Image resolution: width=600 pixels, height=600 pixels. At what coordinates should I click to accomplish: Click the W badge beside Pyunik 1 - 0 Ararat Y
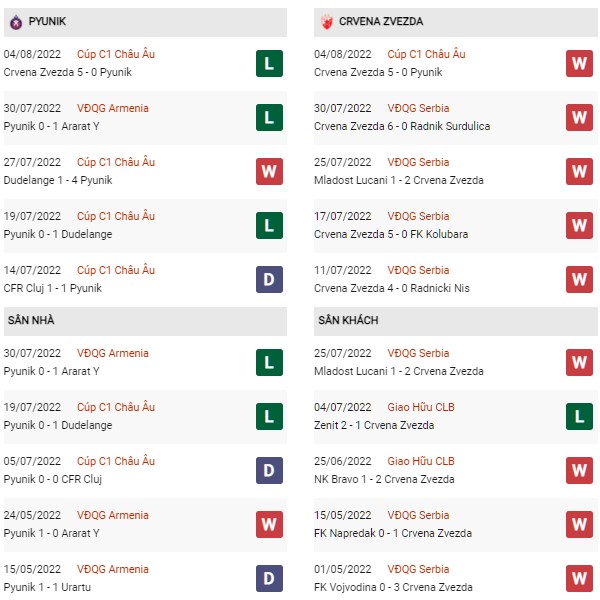269,524
